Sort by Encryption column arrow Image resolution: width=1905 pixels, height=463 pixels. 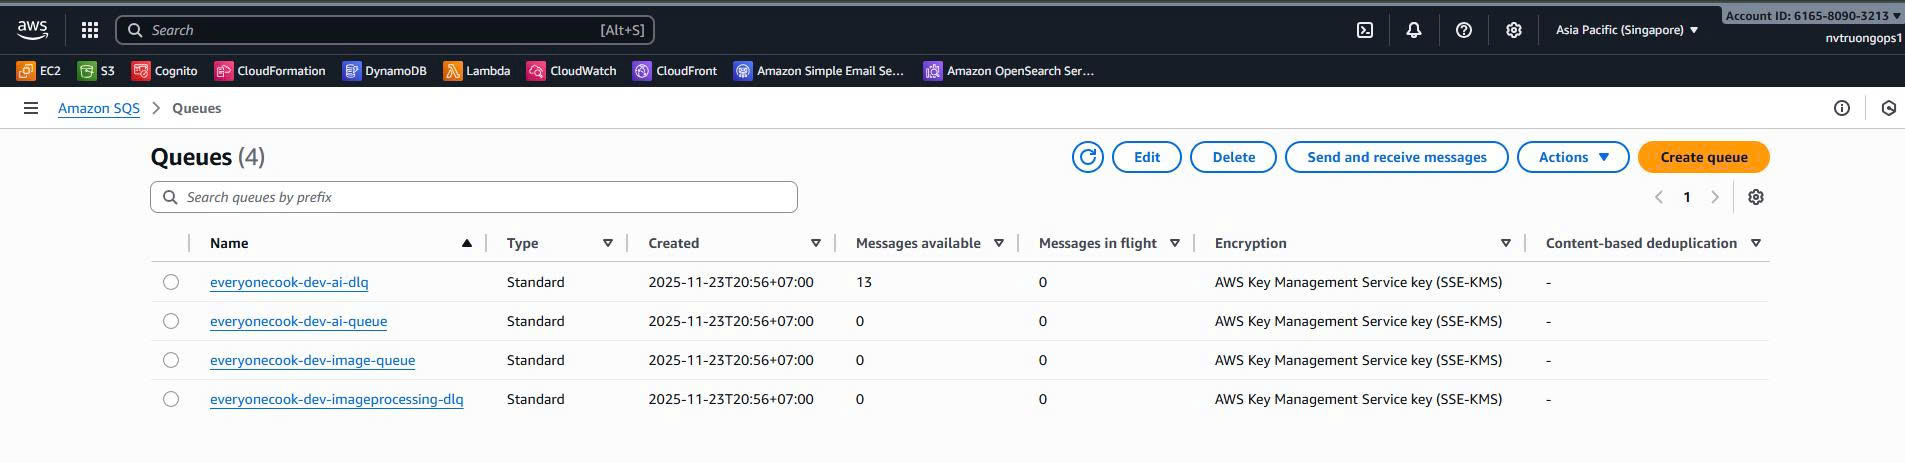pos(1506,243)
